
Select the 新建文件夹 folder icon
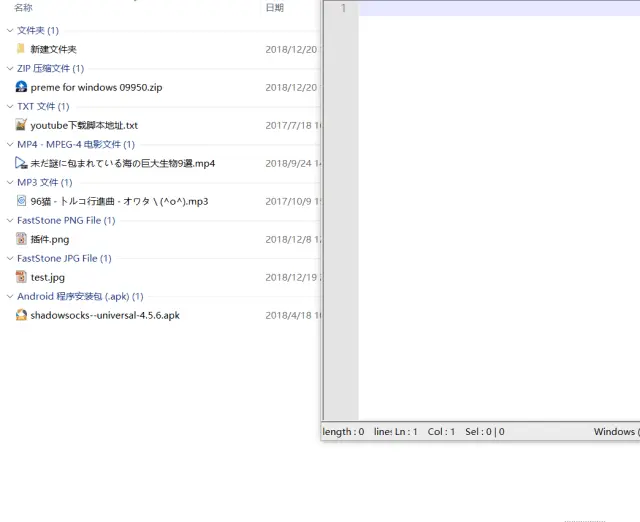(x=20, y=49)
